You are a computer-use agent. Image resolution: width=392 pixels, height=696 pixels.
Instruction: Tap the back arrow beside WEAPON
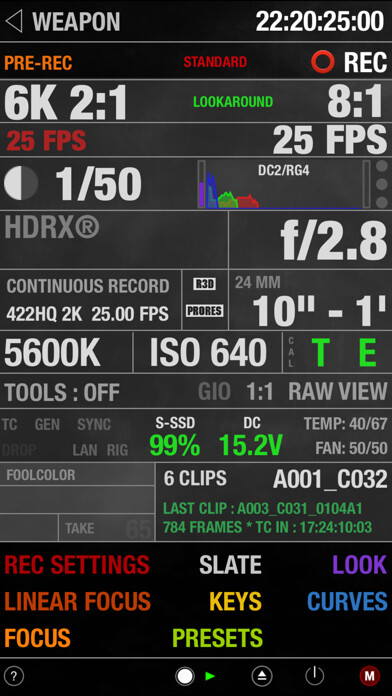(x=14, y=21)
